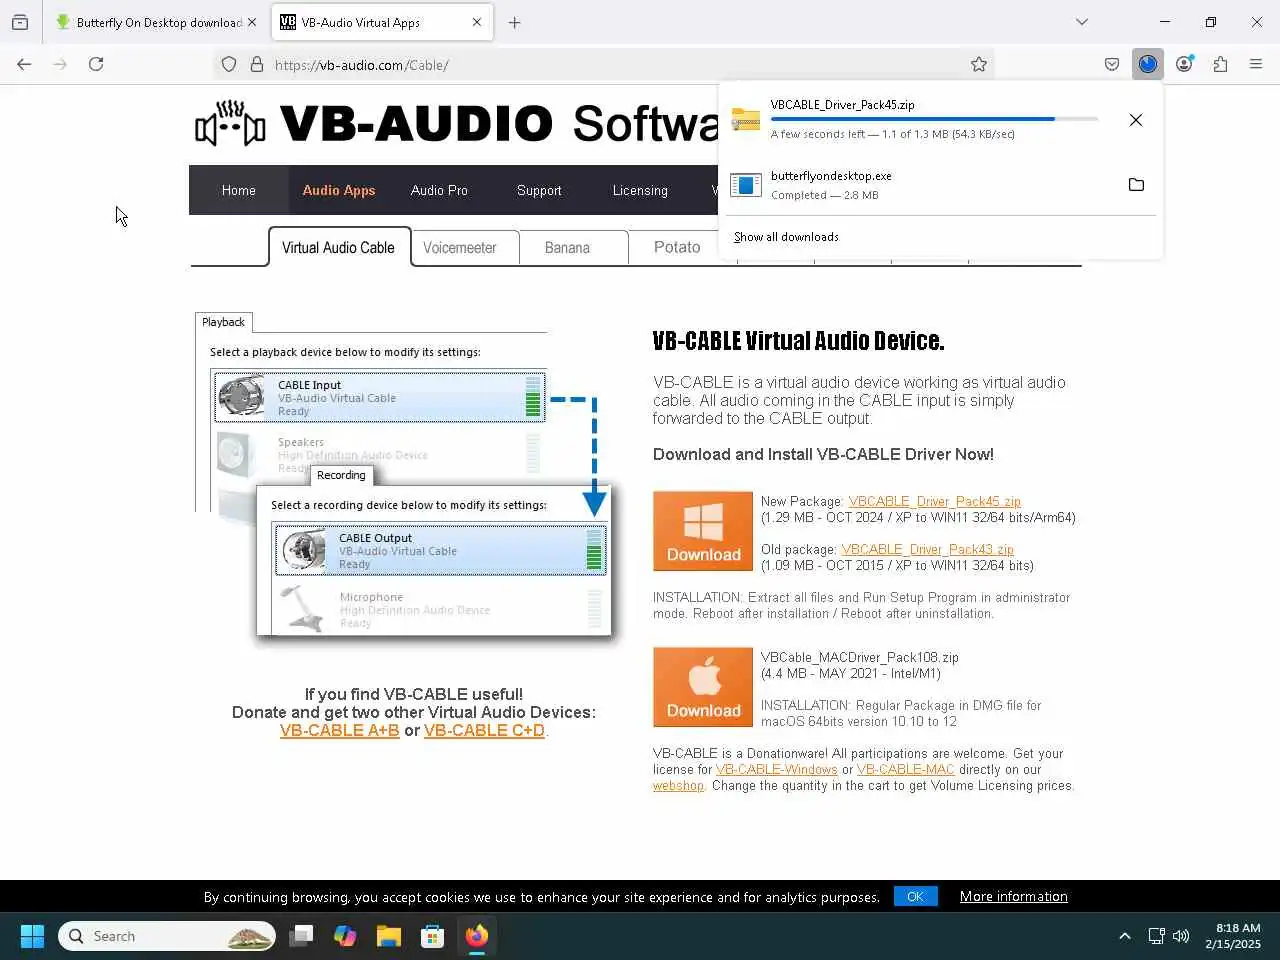Screen dimensions: 1280x960
Task: Click Show all downloads
Action: coord(786,237)
